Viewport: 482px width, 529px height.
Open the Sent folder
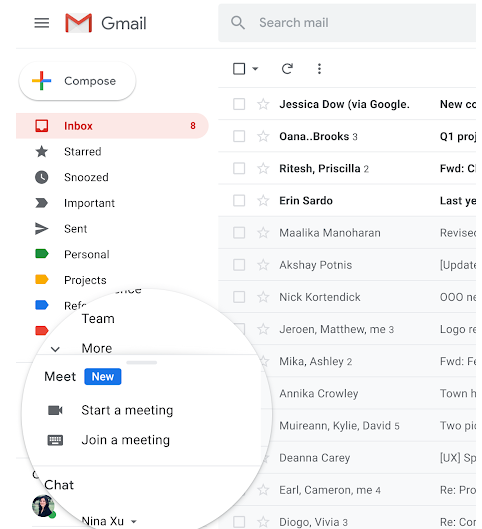76,229
